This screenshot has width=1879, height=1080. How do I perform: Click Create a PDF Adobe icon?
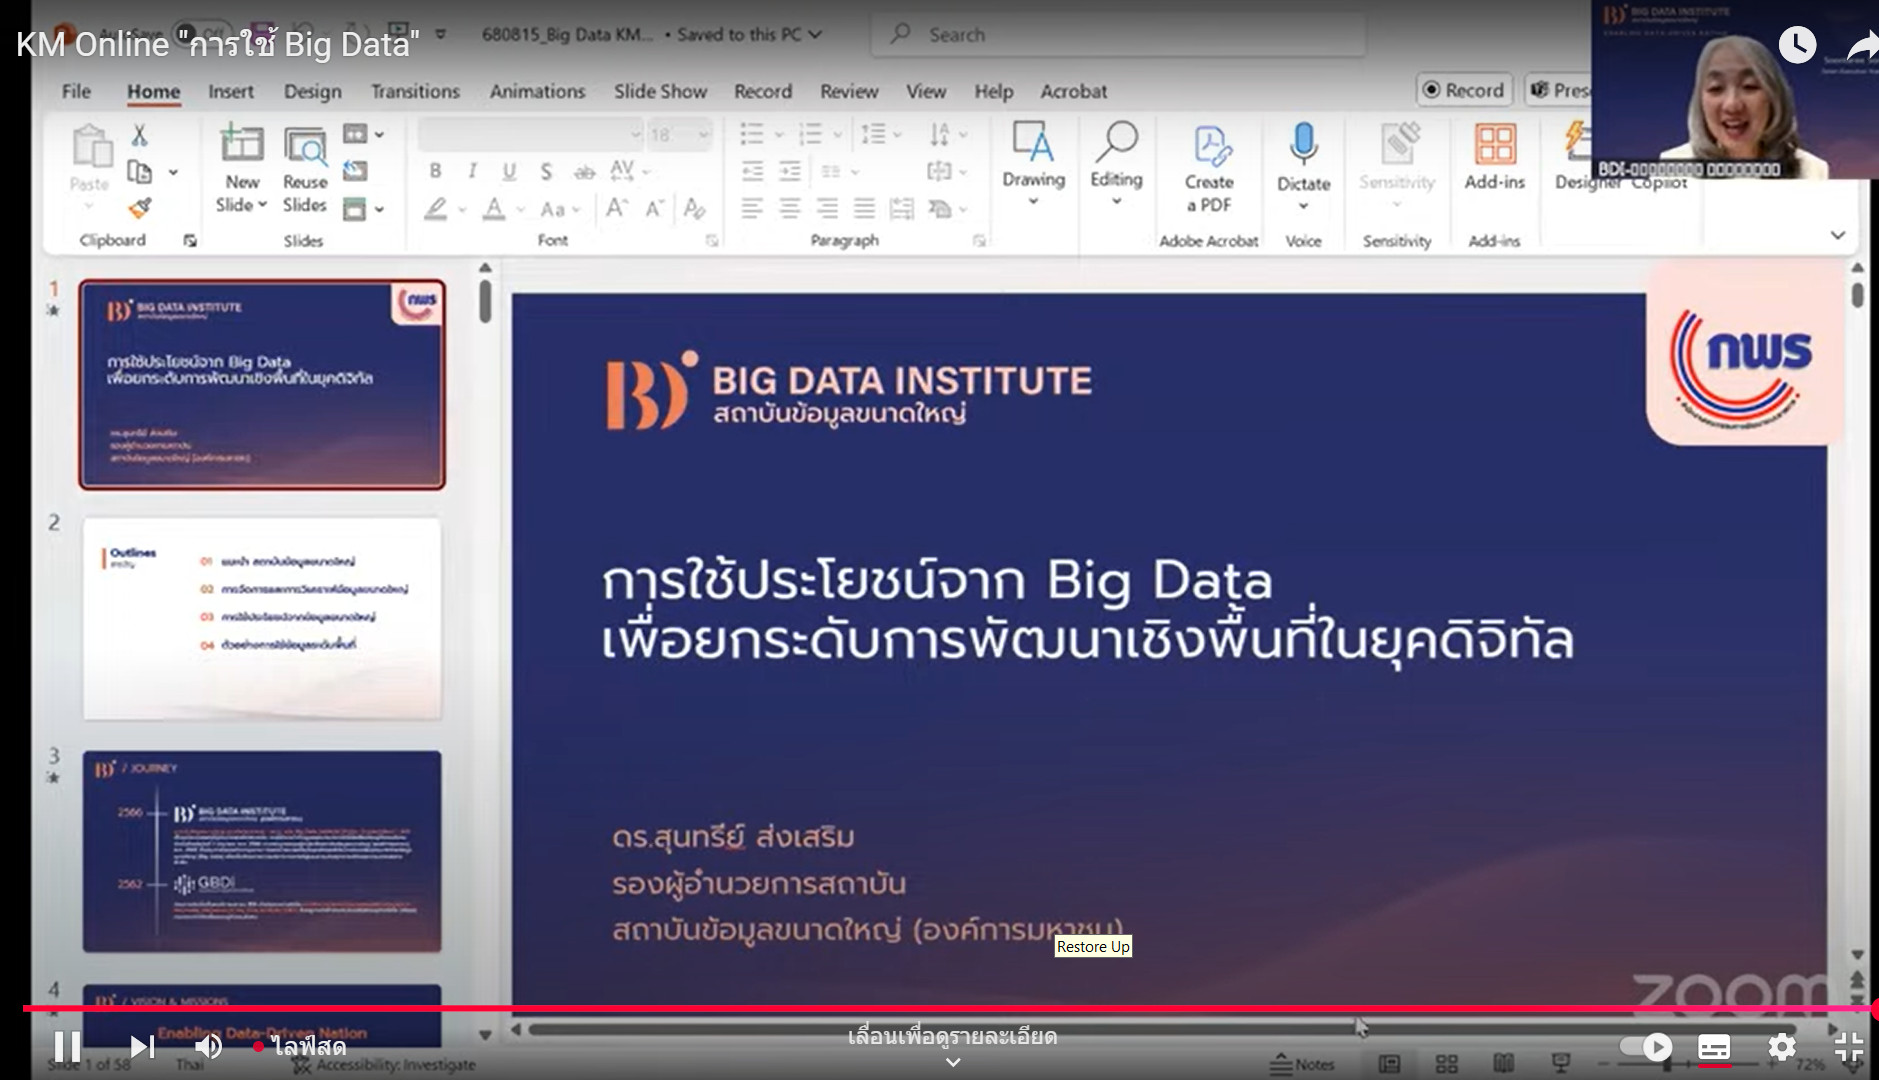tap(1209, 168)
